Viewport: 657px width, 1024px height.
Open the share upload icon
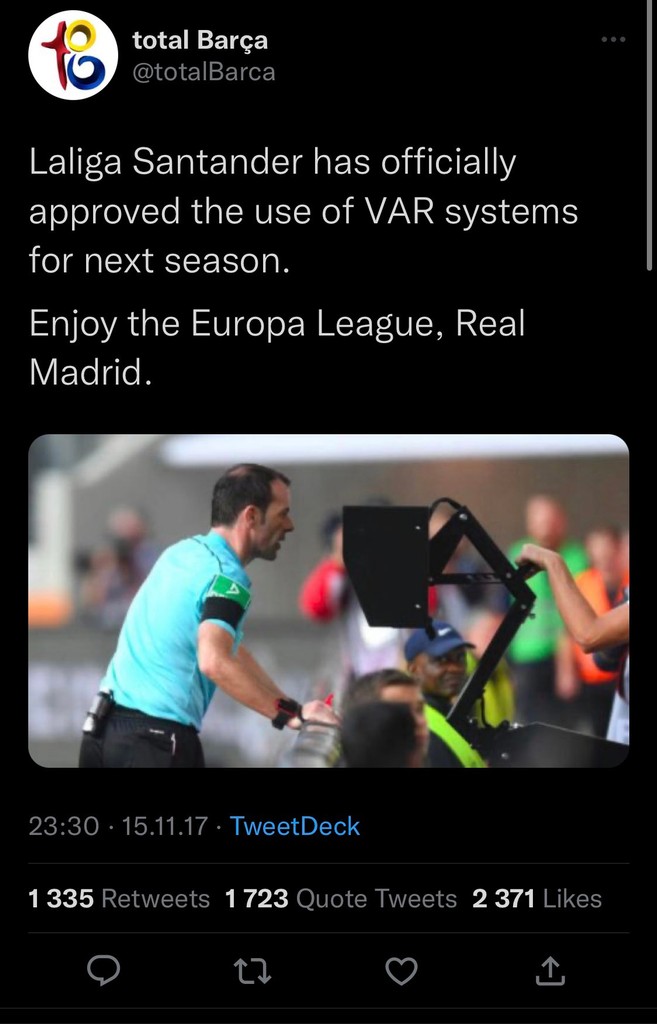[550, 970]
